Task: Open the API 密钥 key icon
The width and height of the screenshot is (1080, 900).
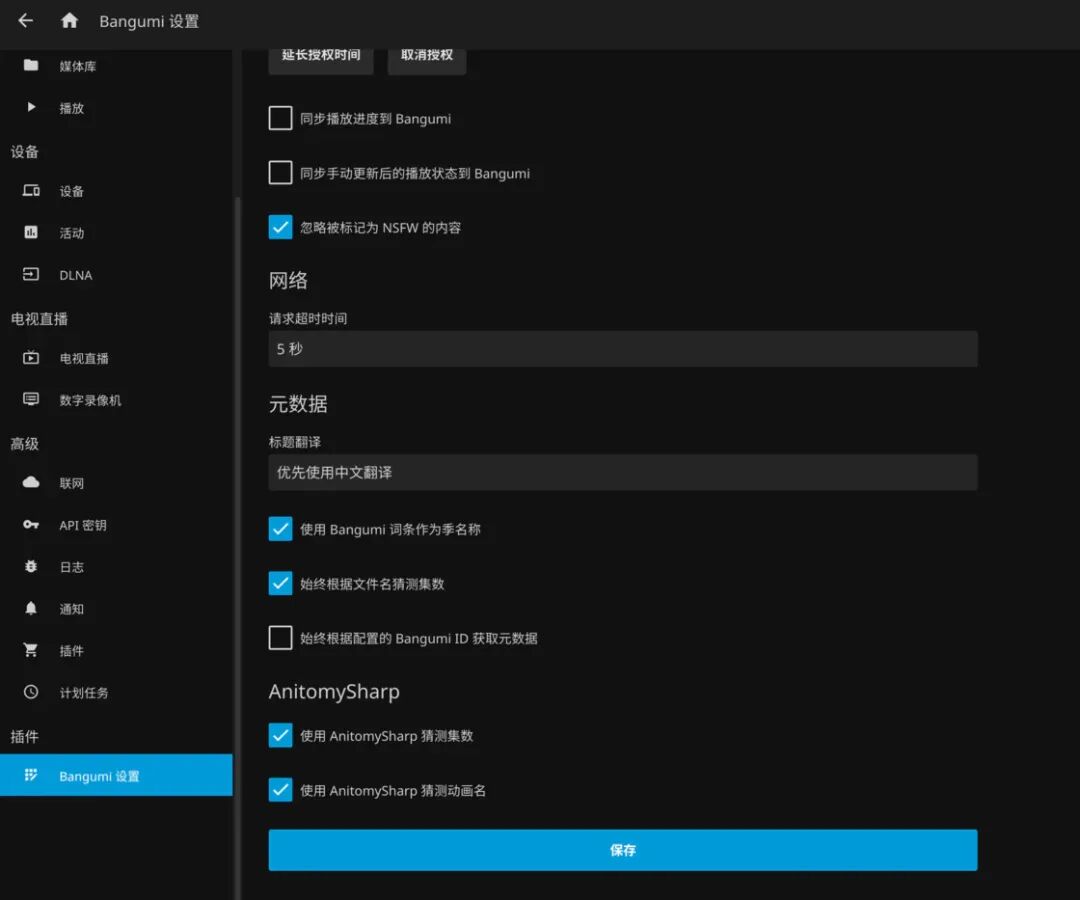Action: click(x=31, y=524)
